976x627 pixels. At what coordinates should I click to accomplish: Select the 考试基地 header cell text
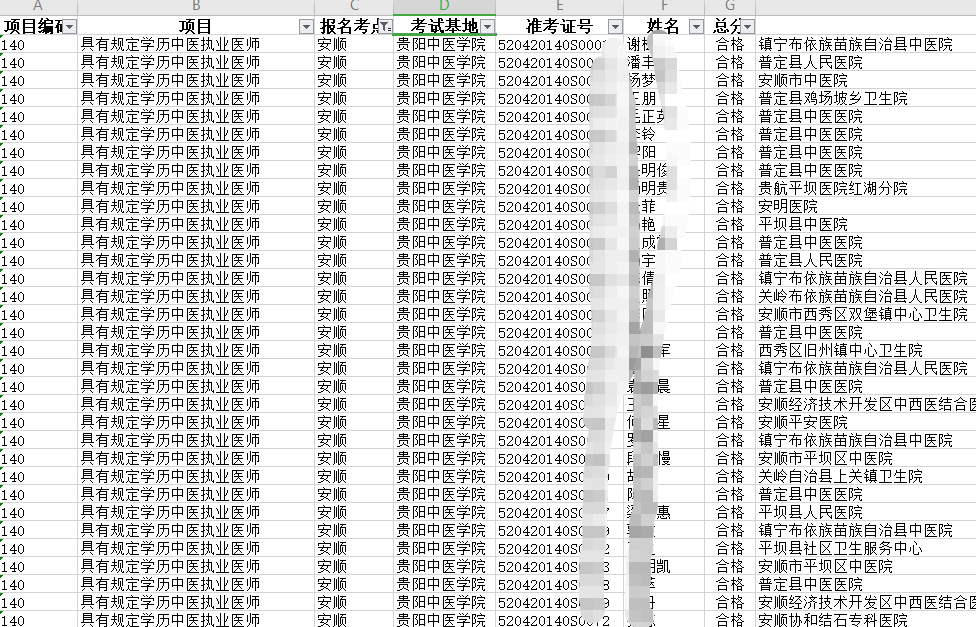tap(437, 26)
